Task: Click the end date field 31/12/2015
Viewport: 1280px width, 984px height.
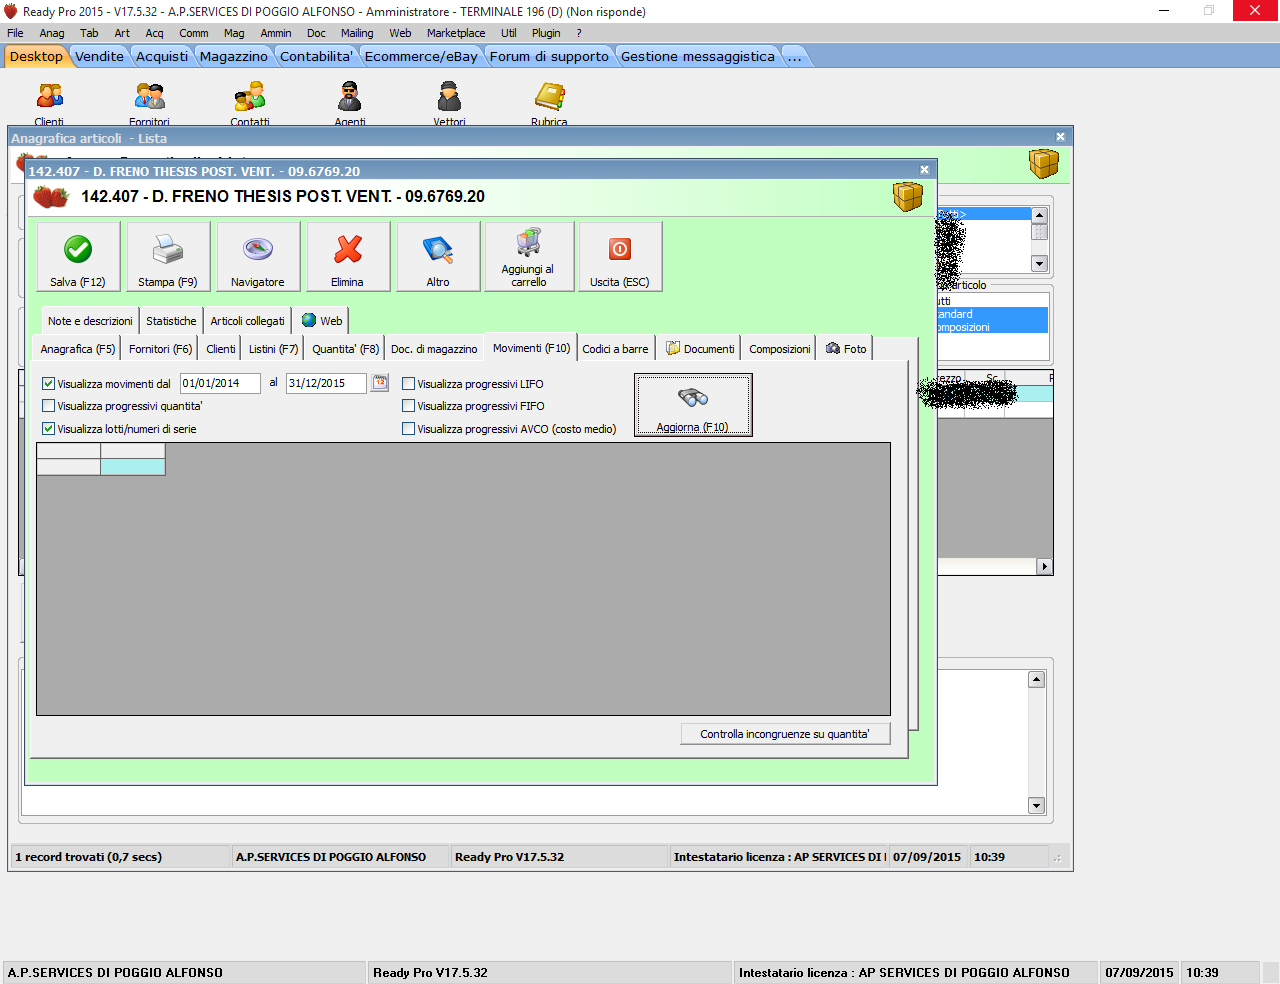Action: [x=326, y=383]
